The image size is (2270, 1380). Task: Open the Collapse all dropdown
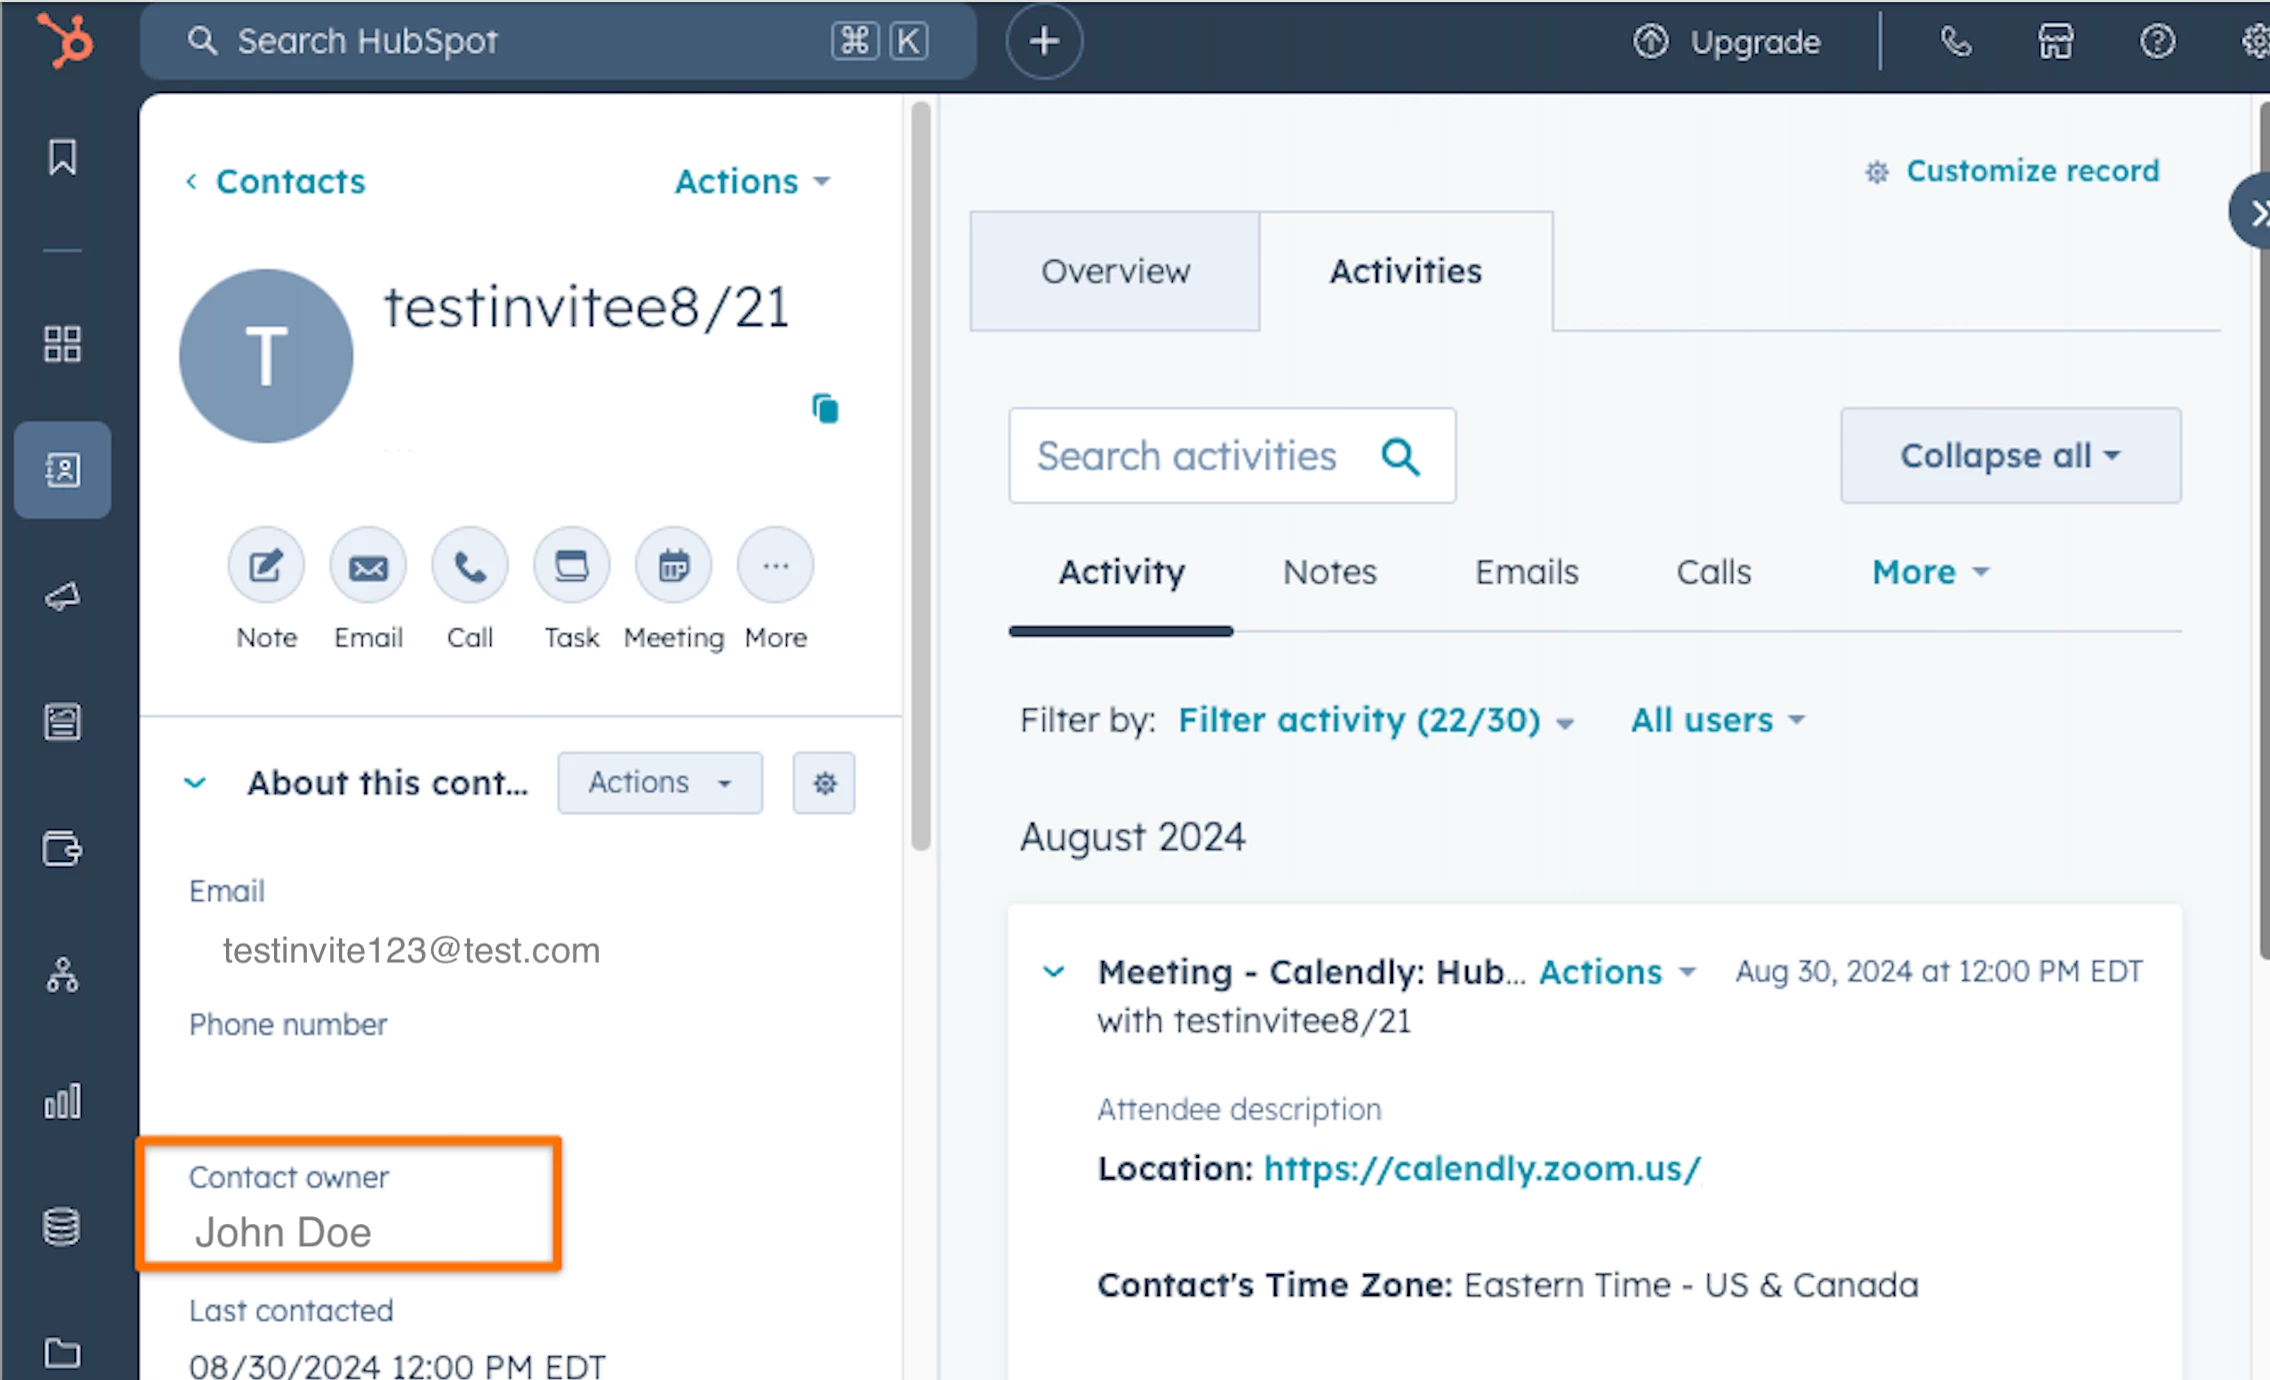(x=2010, y=456)
